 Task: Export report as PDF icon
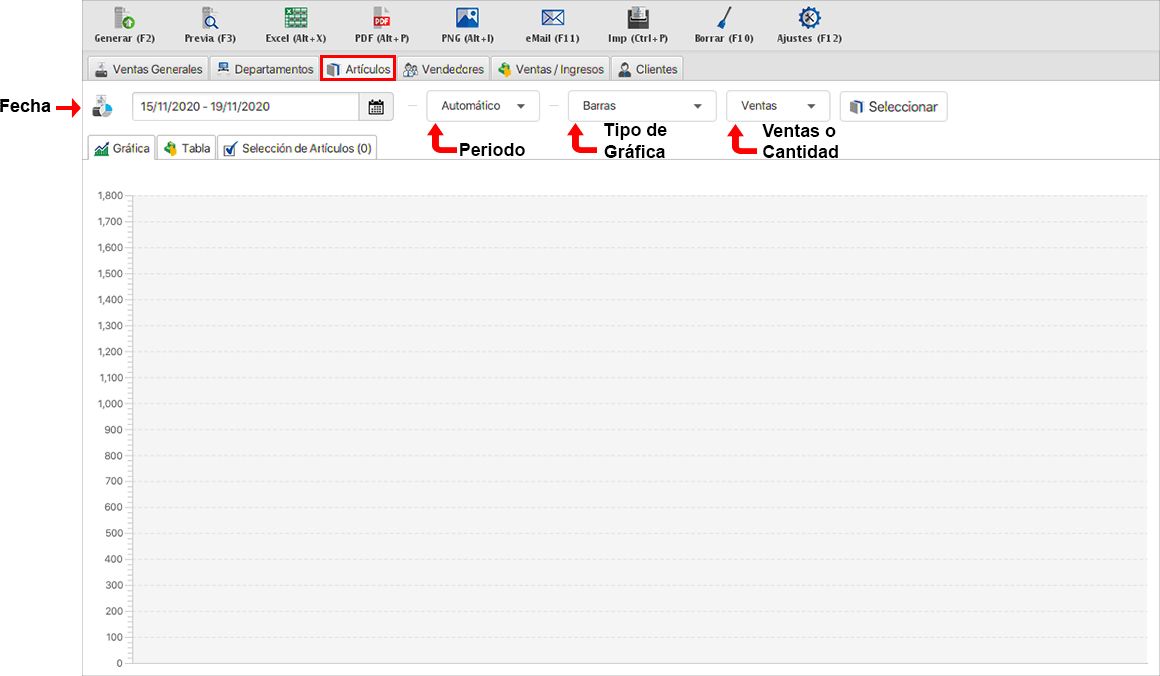[x=382, y=18]
